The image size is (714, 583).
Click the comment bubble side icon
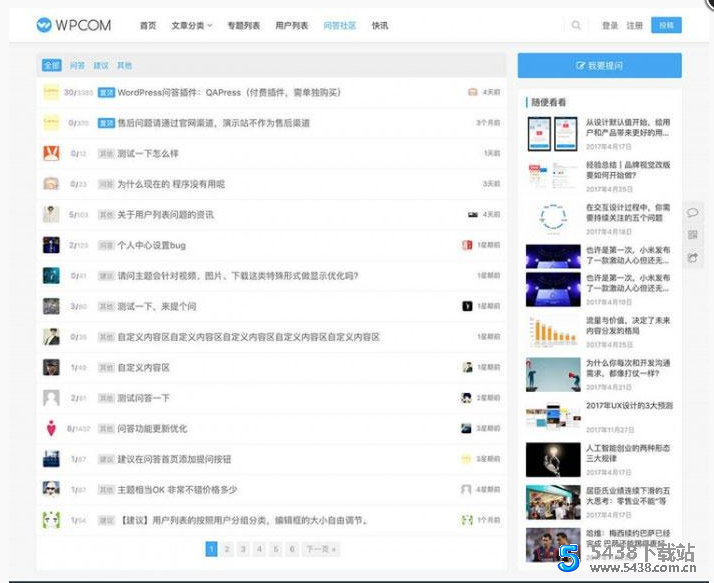(693, 213)
